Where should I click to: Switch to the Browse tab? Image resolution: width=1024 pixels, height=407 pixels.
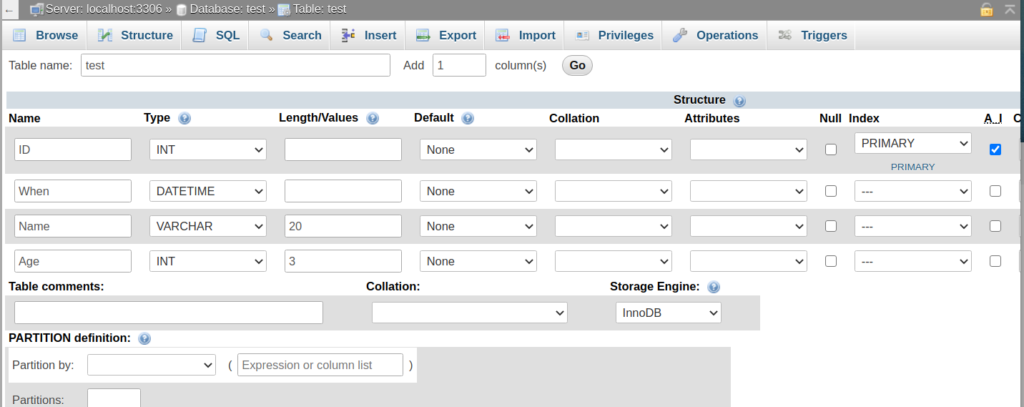[x=45, y=35]
